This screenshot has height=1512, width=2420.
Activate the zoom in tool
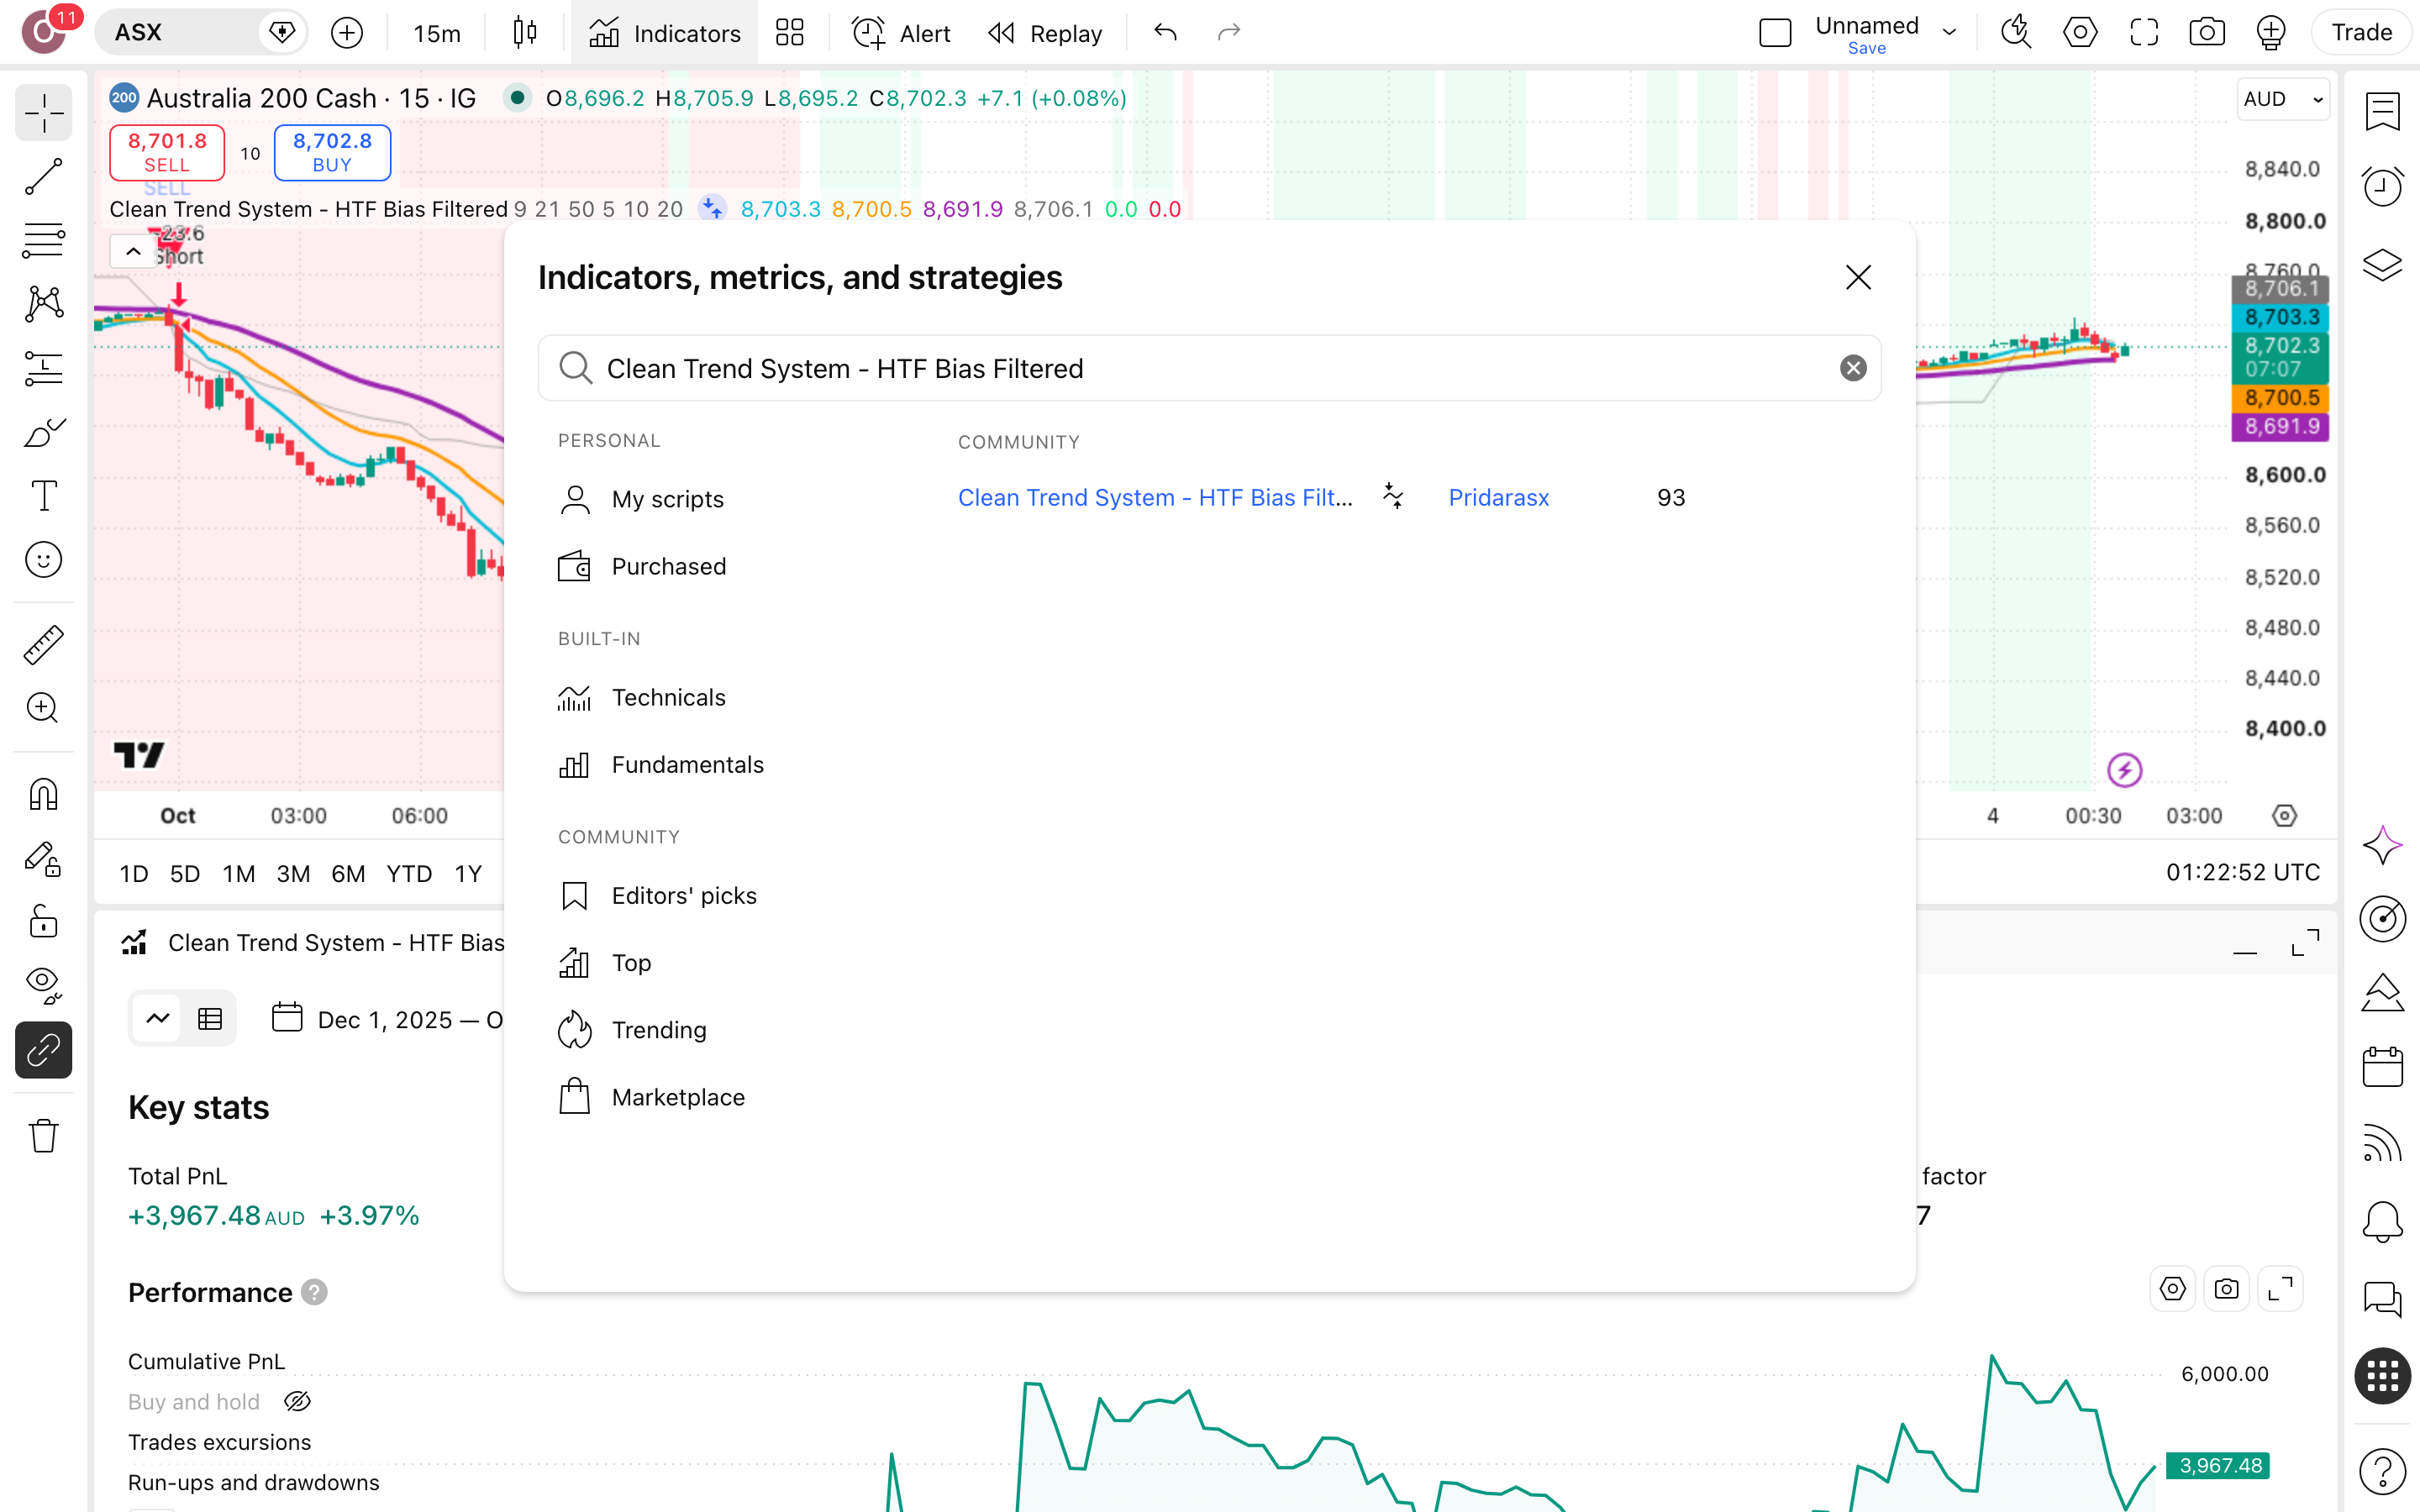(x=43, y=708)
